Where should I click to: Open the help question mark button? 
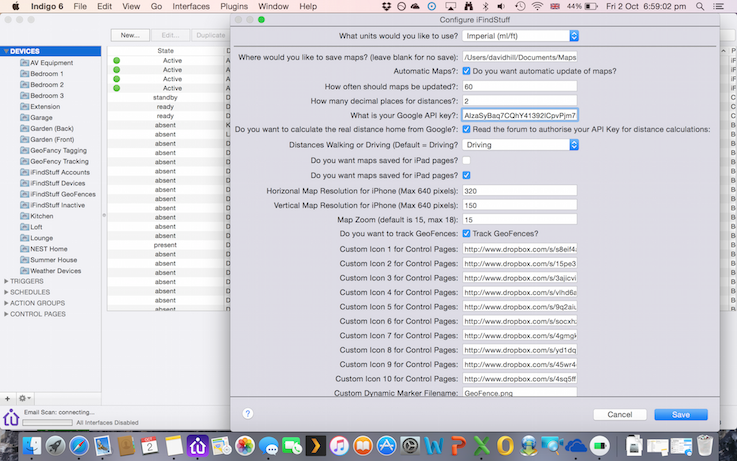coord(248,414)
